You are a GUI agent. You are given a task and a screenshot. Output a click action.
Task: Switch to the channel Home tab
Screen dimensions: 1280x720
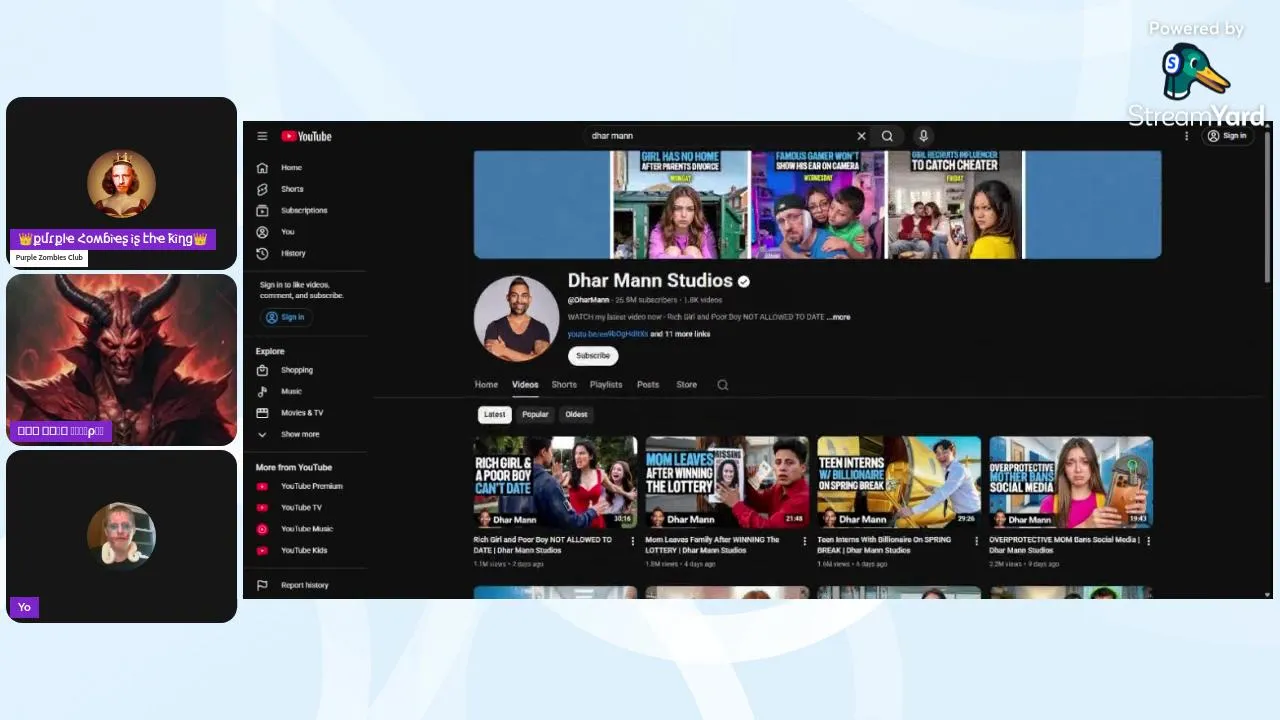click(x=486, y=385)
